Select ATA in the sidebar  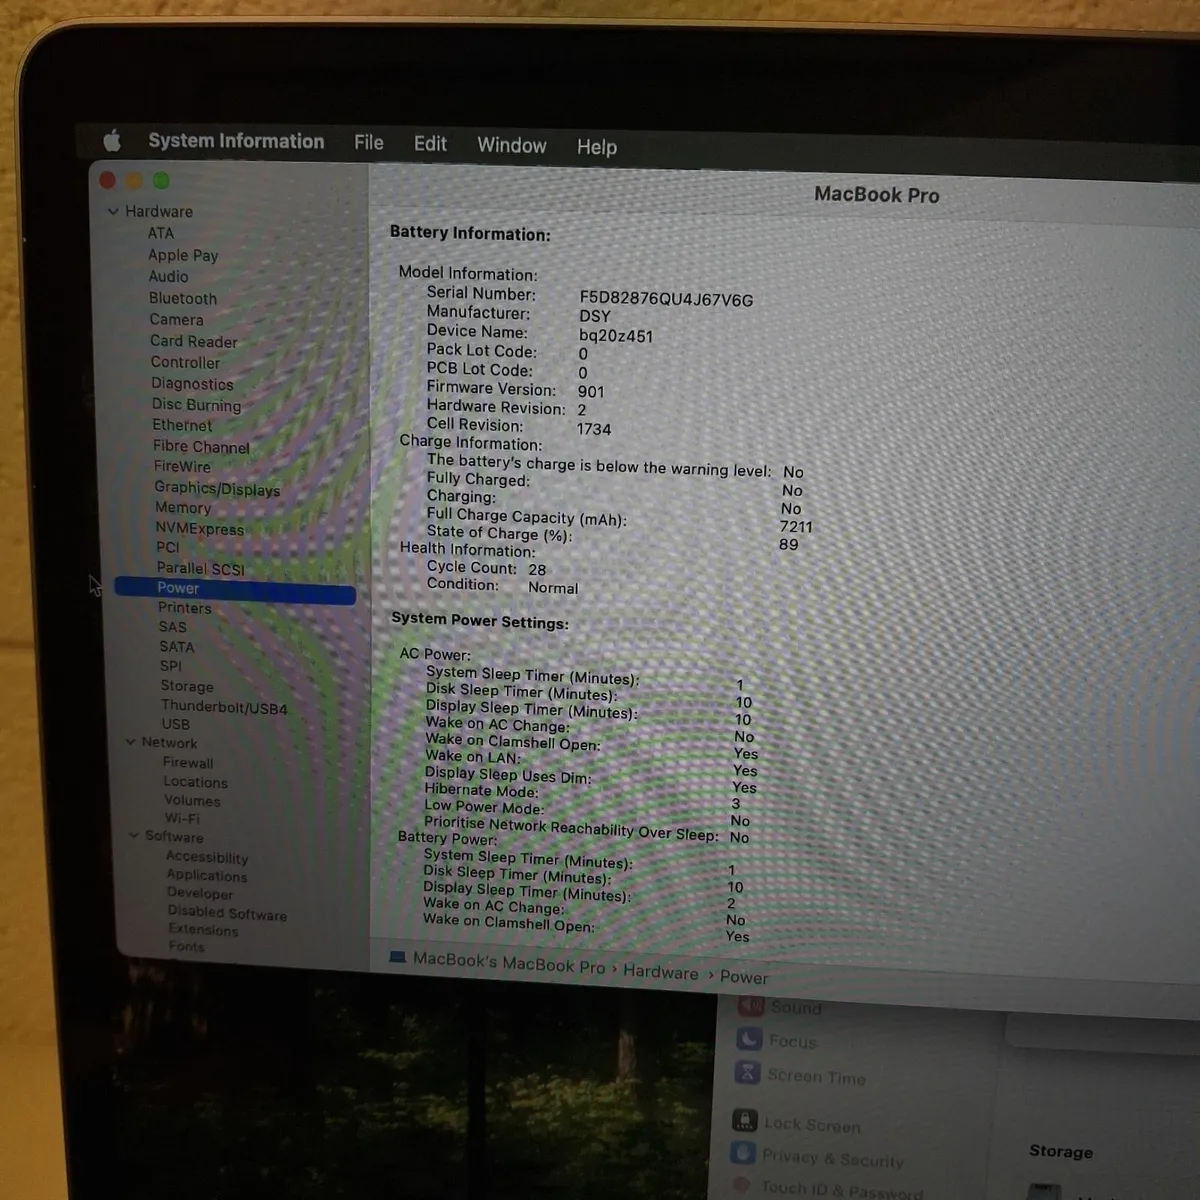[x=161, y=233]
